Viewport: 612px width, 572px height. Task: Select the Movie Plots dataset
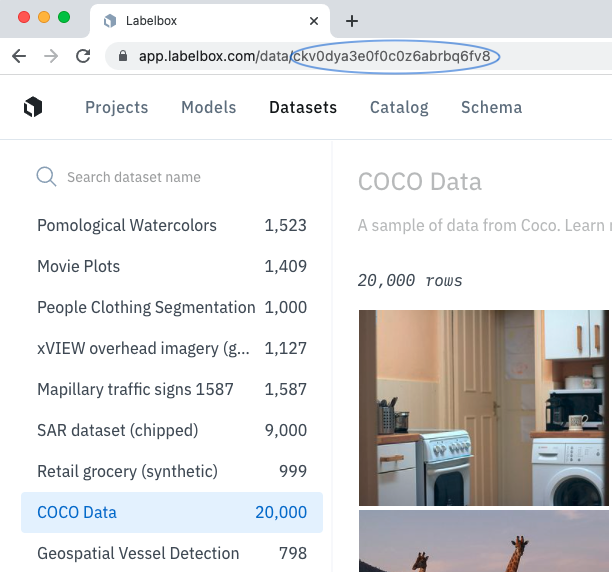pos(172,266)
